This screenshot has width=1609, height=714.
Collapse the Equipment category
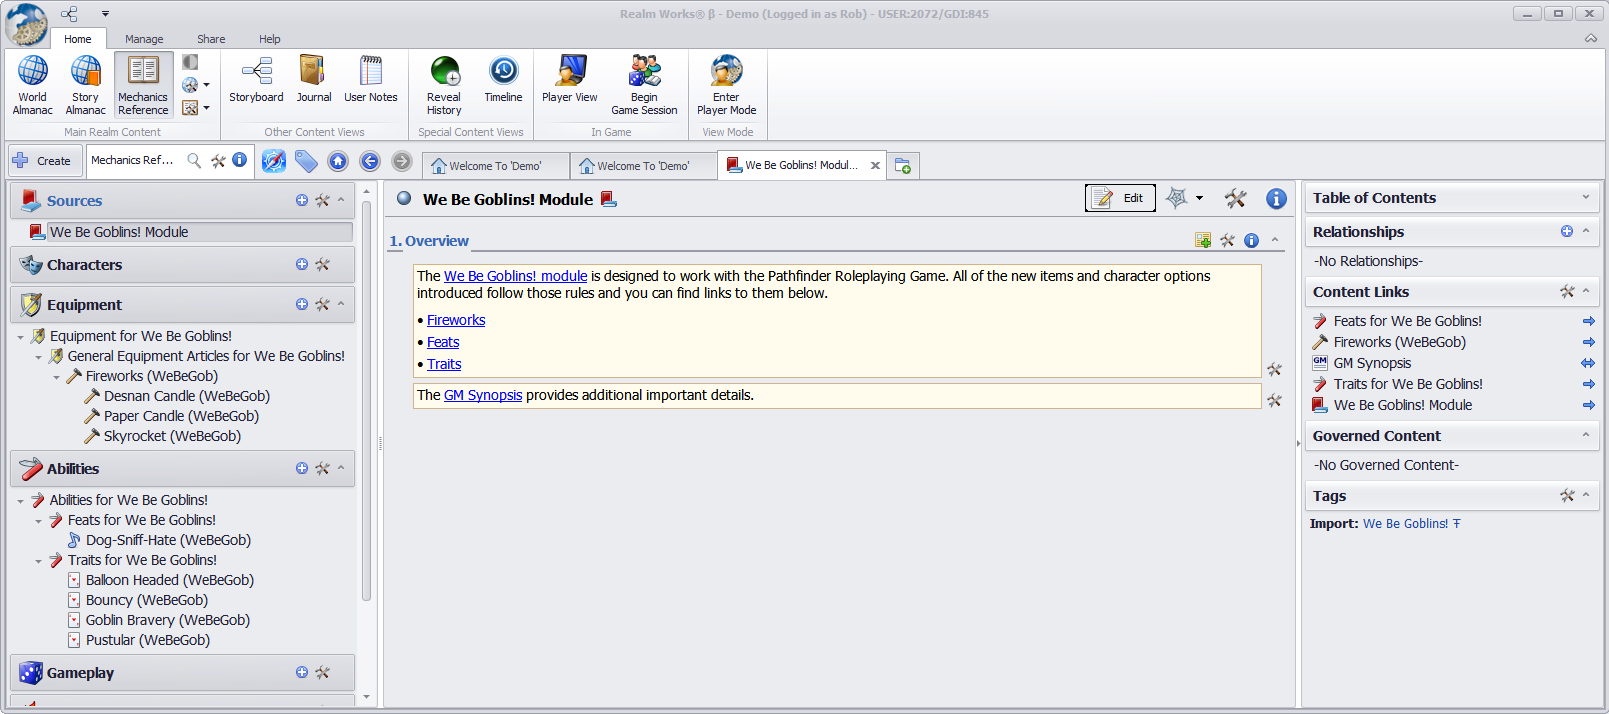coord(341,304)
